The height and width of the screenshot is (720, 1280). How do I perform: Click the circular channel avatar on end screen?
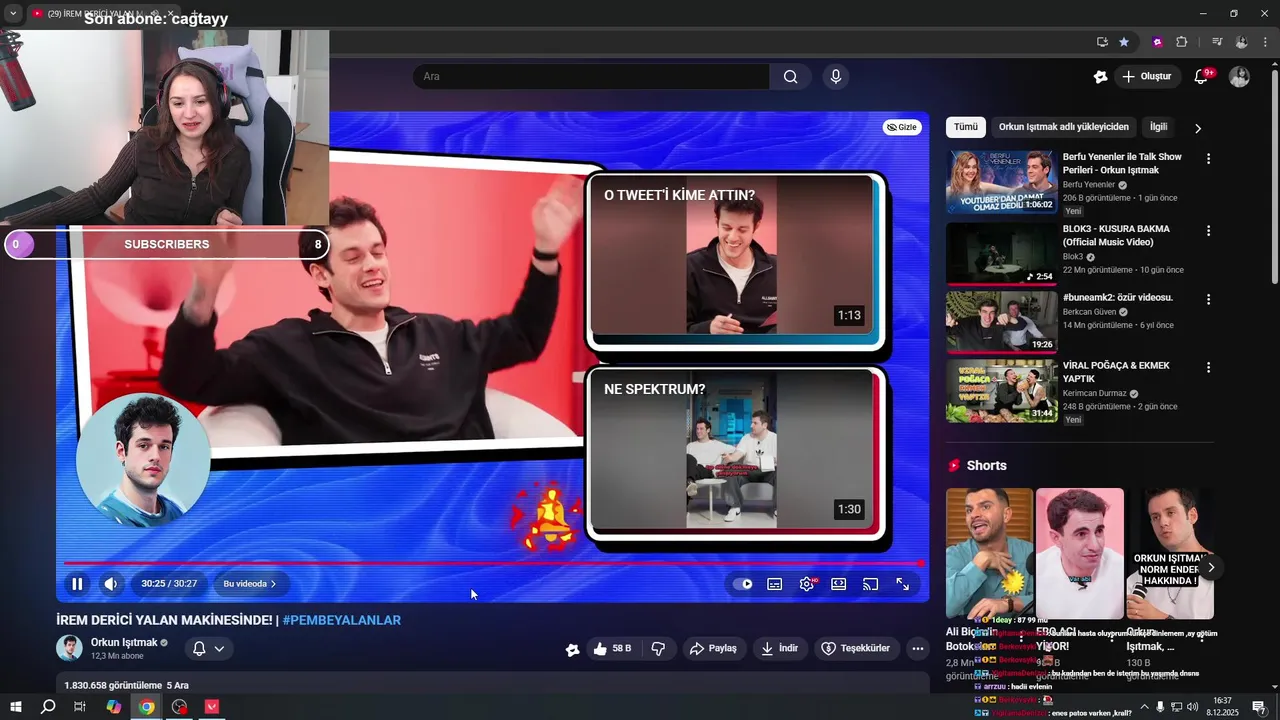[144, 459]
